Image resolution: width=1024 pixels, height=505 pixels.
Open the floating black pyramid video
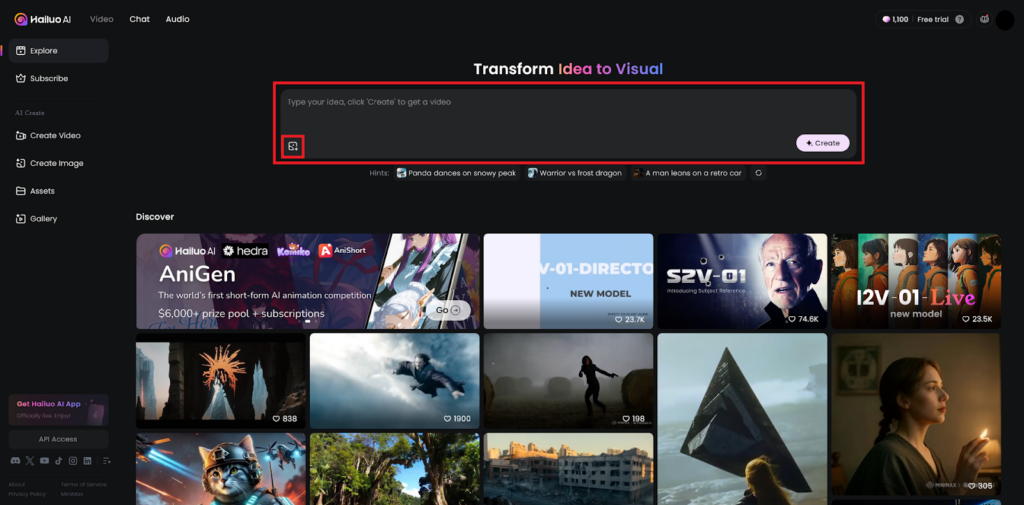point(742,419)
